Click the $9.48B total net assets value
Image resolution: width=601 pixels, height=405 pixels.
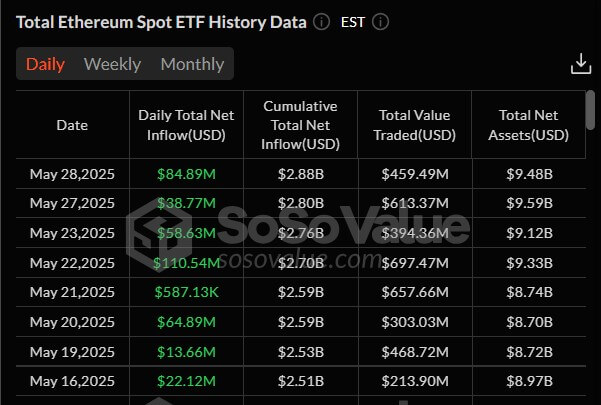tap(528, 174)
